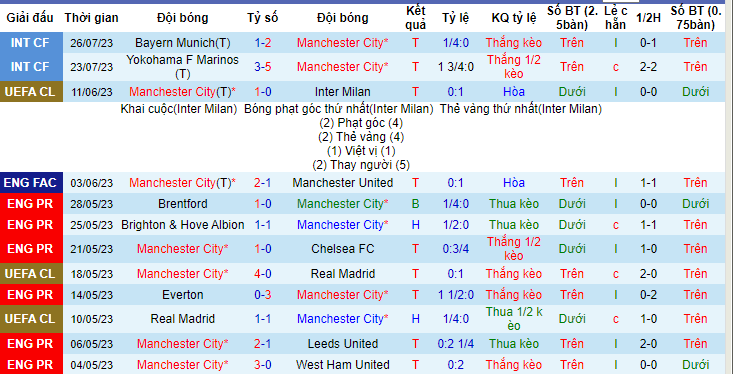Open the 3-5 score for Yokohama match
The width and height of the screenshot is (733, 374).
(263, 67)
